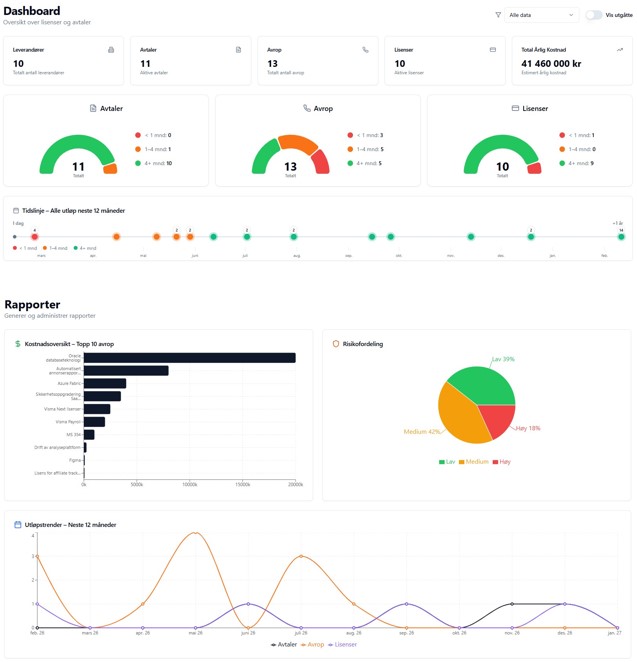Click the card icon beside the Lisenser gauge title

pyautogui.click(x=515, y=108)
